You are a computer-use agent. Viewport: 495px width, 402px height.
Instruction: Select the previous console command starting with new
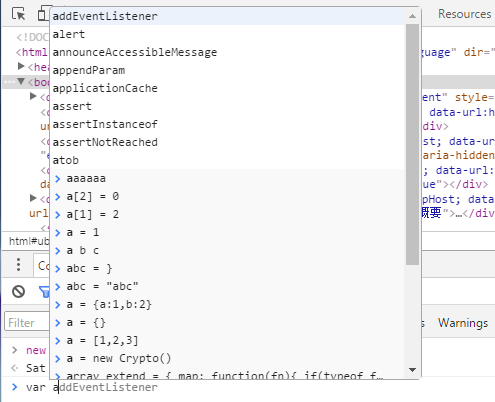[x=36, y=350]
